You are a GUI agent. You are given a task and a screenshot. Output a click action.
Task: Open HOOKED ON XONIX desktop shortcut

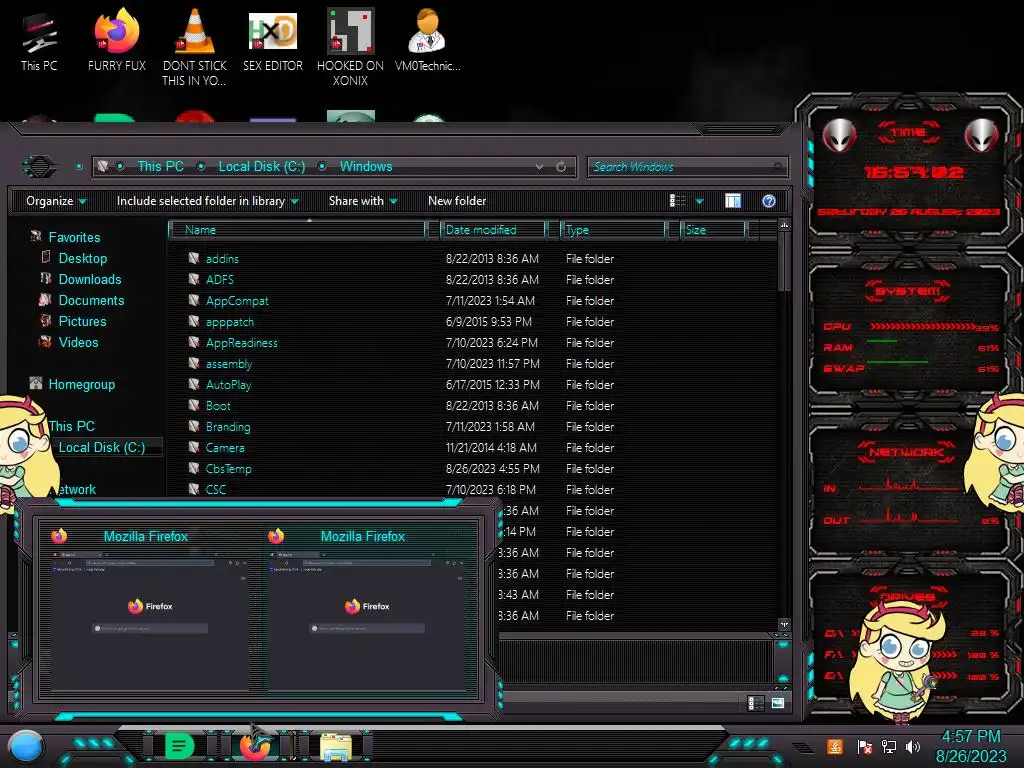pos(350,47)
